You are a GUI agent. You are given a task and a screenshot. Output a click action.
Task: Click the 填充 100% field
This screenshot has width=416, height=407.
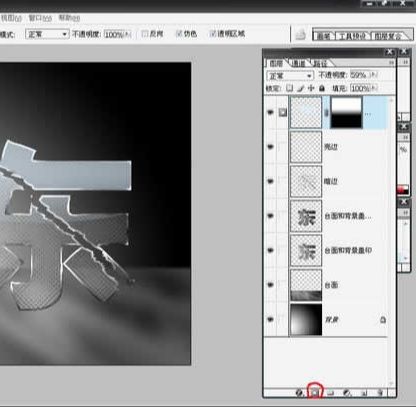tap(361, 88)
